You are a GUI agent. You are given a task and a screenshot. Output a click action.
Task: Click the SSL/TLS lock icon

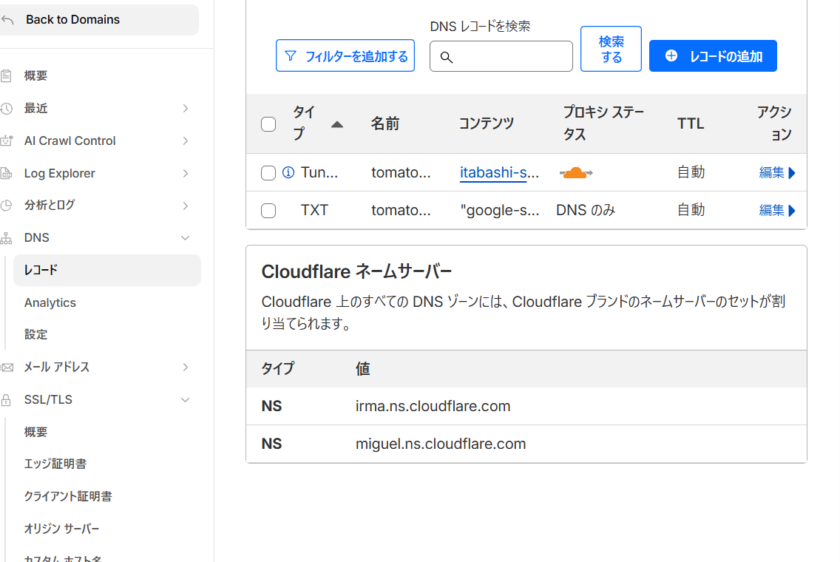pyautogui.click(x=6, y=400)
